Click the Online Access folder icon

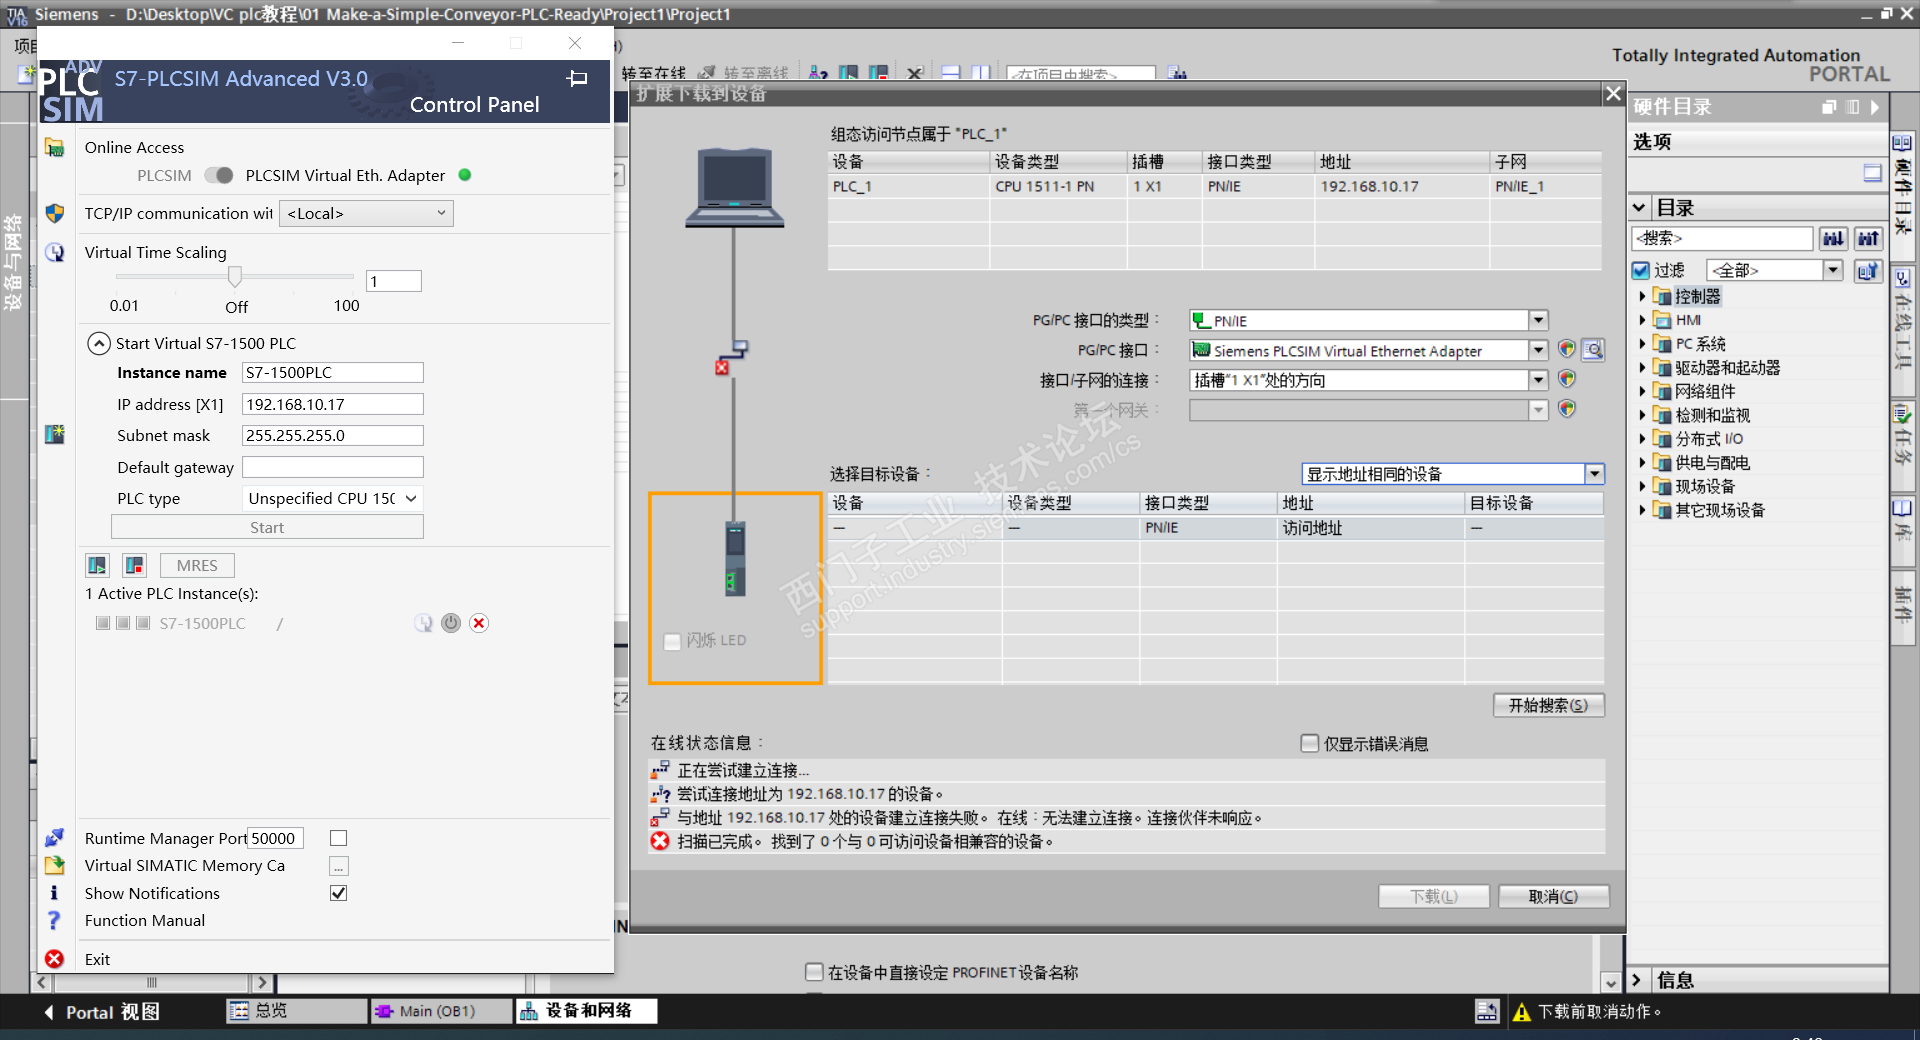[54, 148]
